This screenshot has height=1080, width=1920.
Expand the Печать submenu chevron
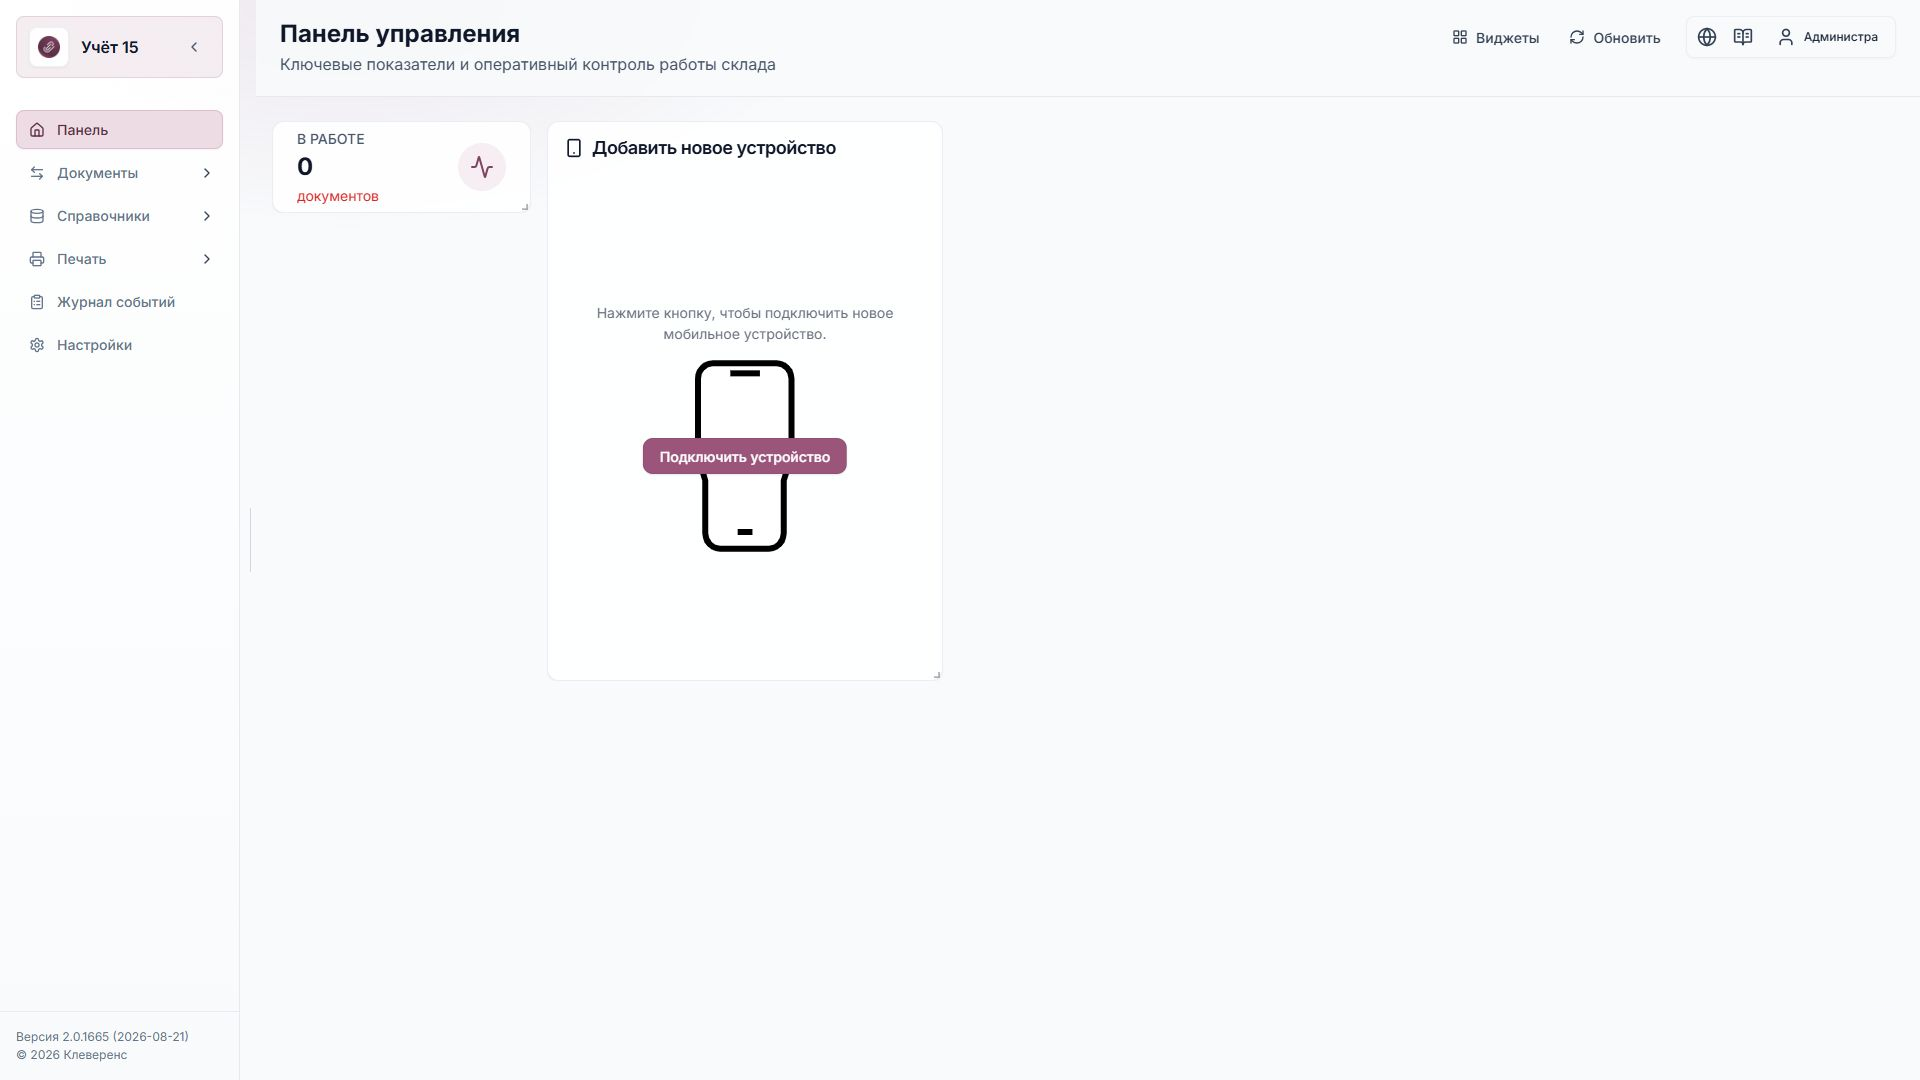[x=207, y=259]
